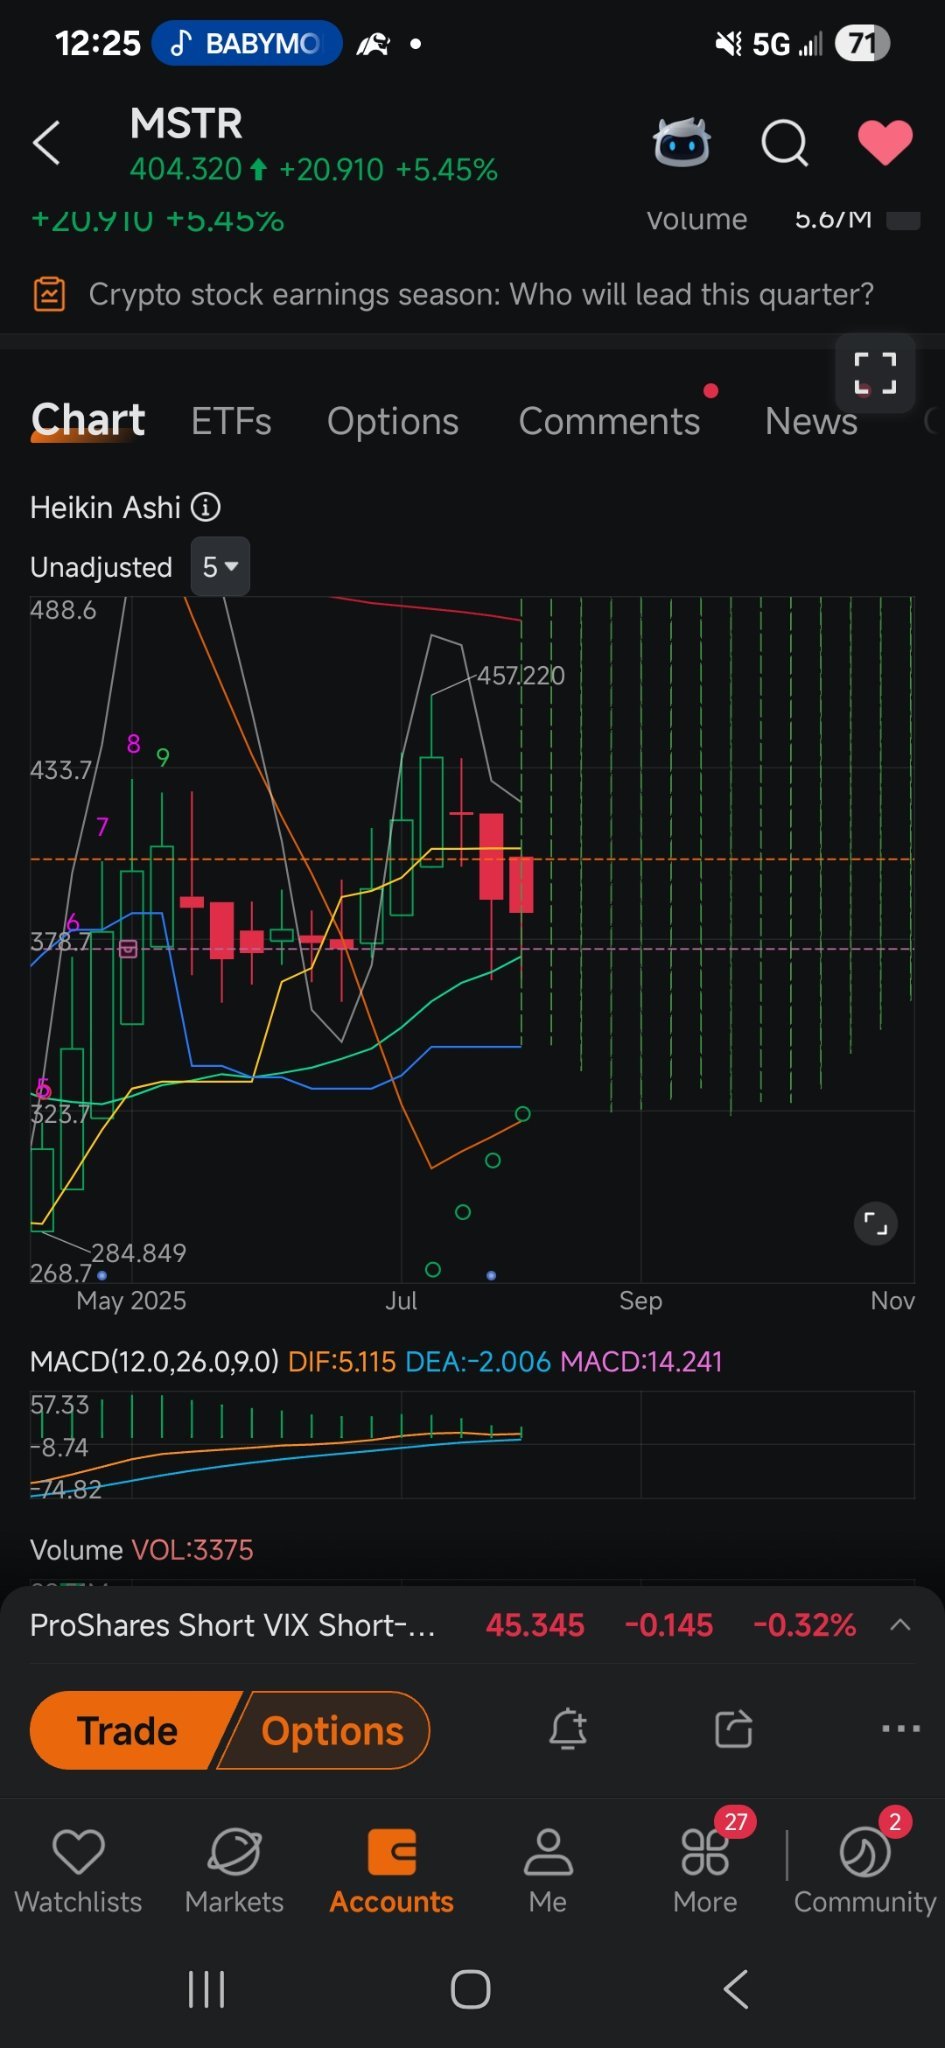Toggle MSTR favorite heart

(885, 142)
